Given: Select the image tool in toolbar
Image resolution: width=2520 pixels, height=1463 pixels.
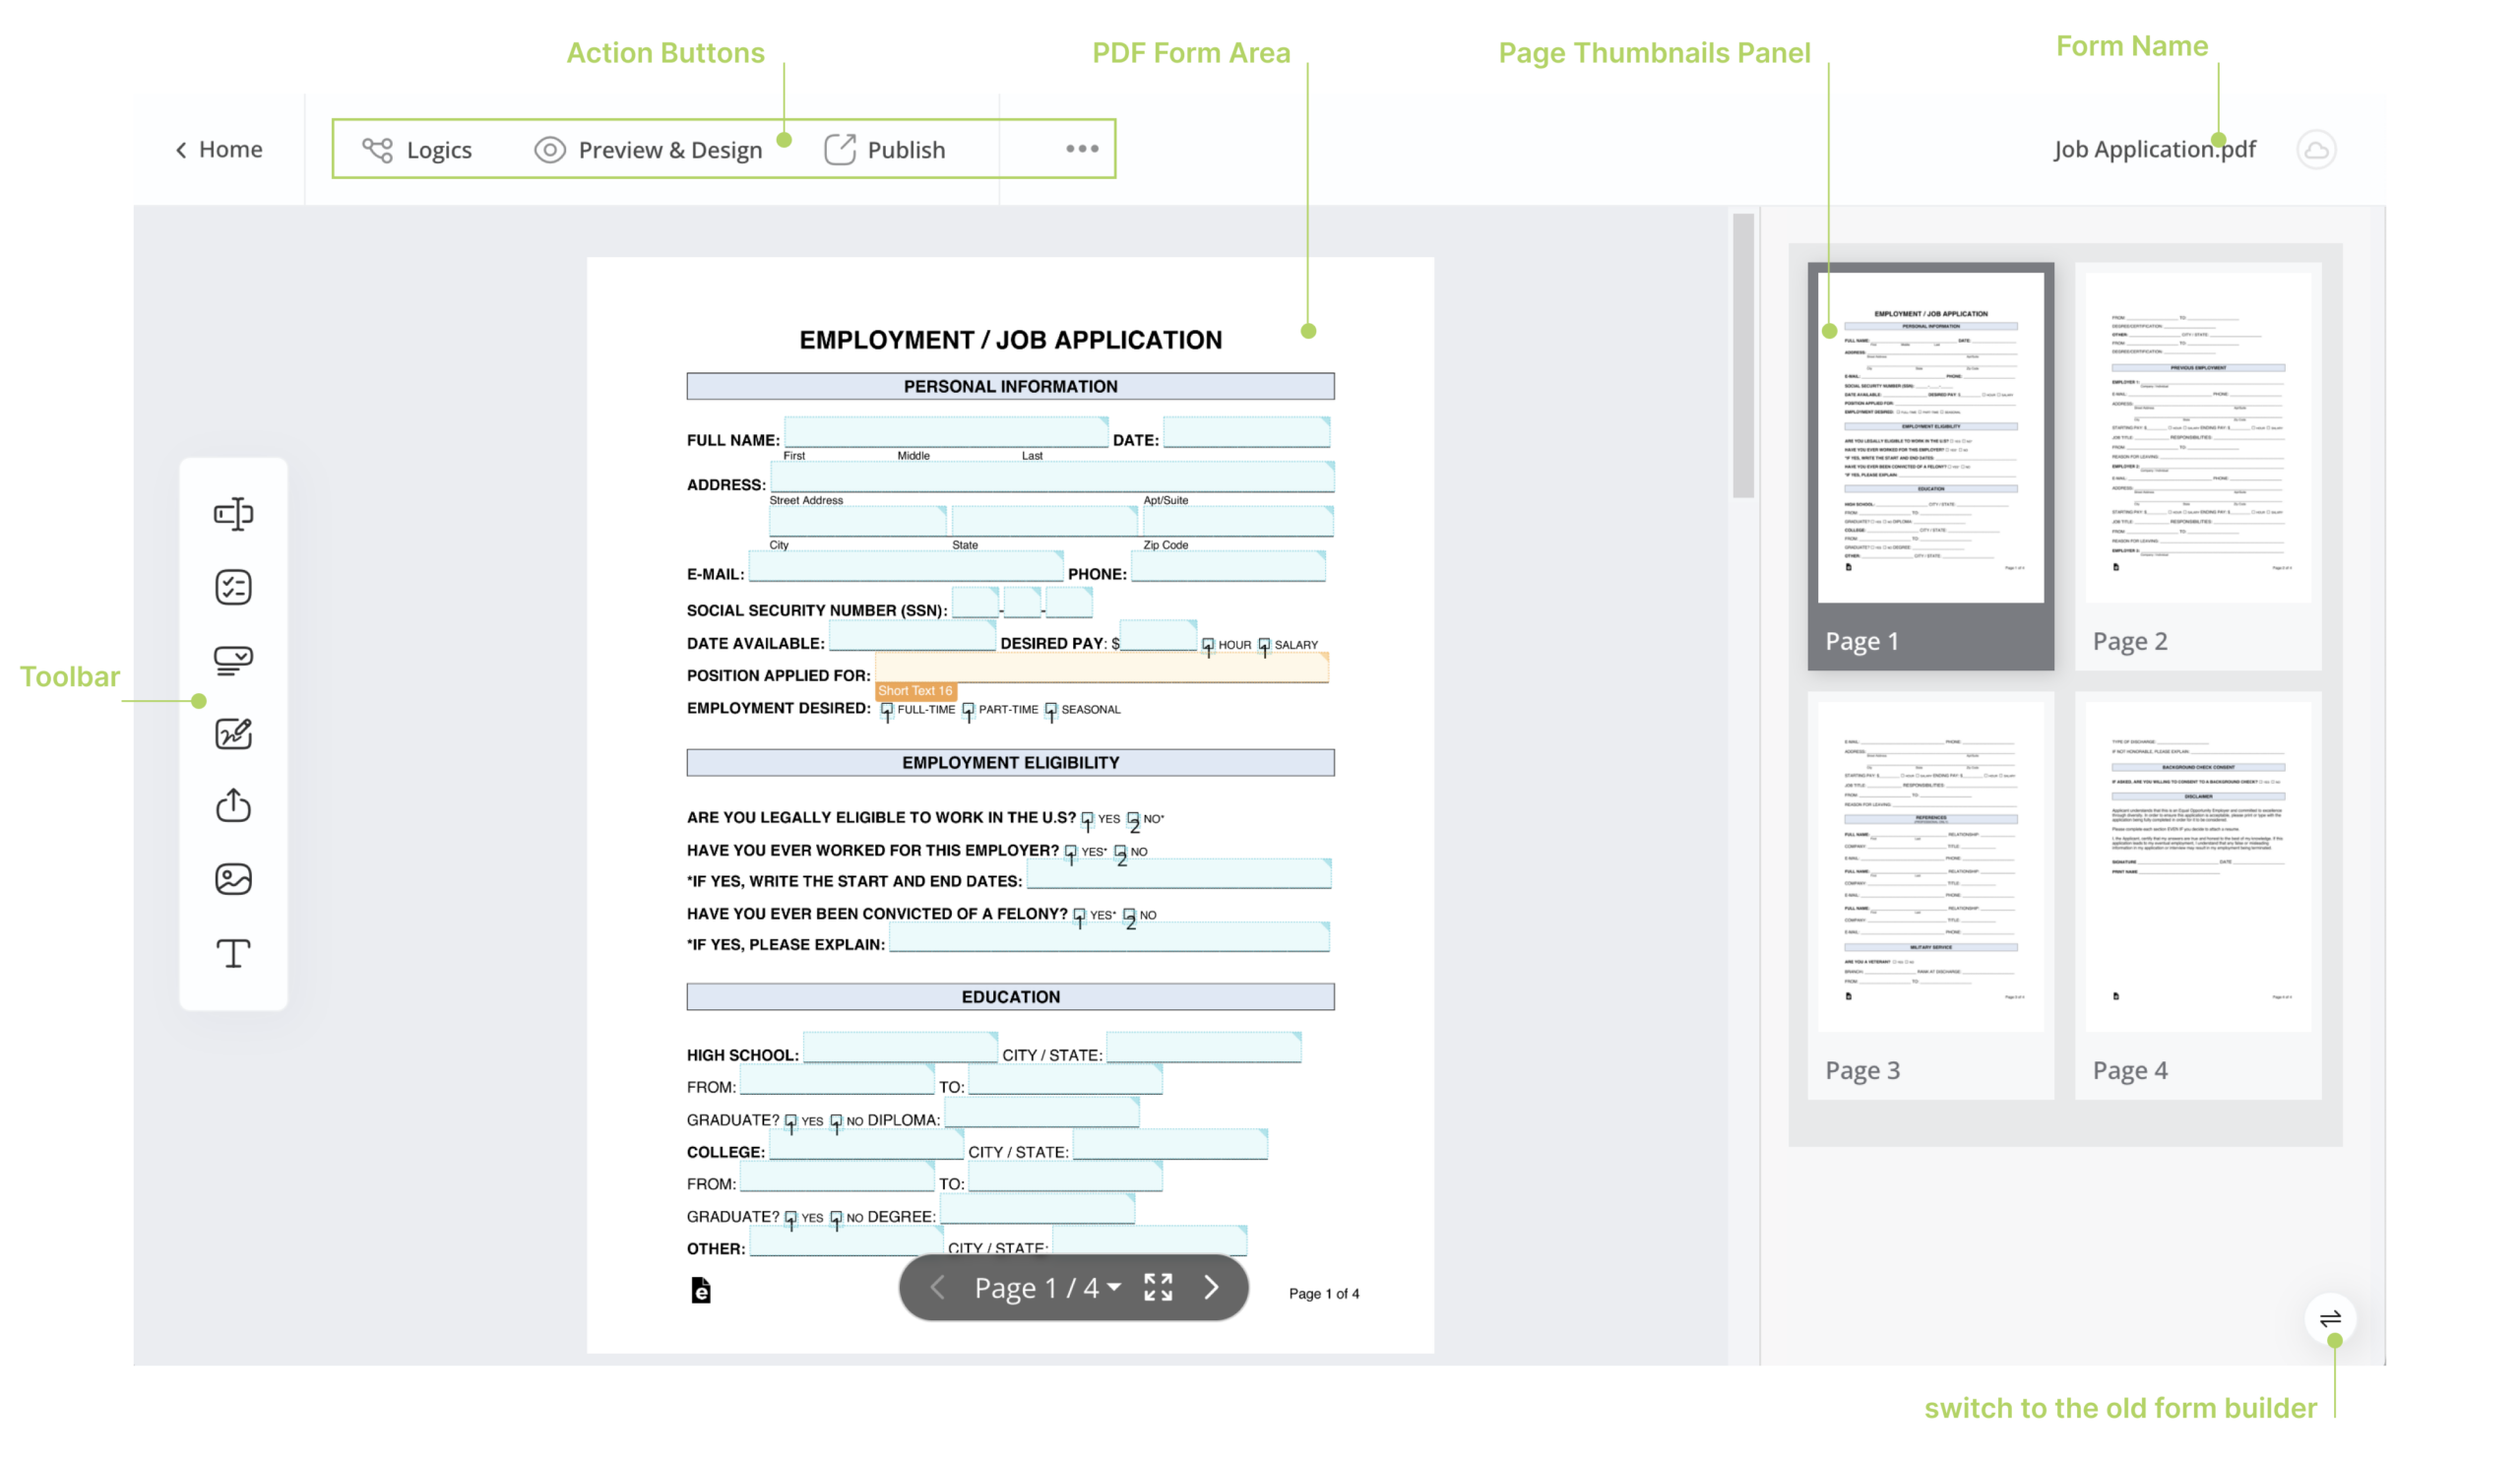Looking at the screenshot, I should point(233,879).
